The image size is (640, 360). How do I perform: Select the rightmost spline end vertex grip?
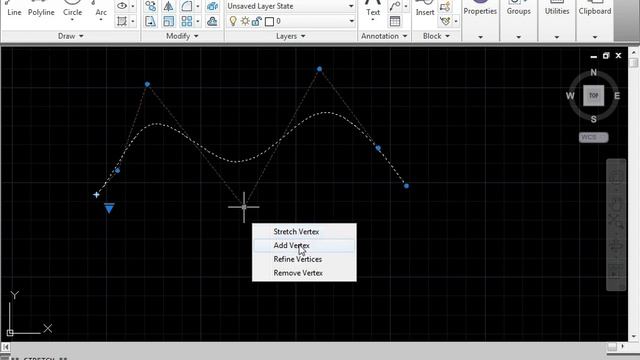[x=406, y=186]
